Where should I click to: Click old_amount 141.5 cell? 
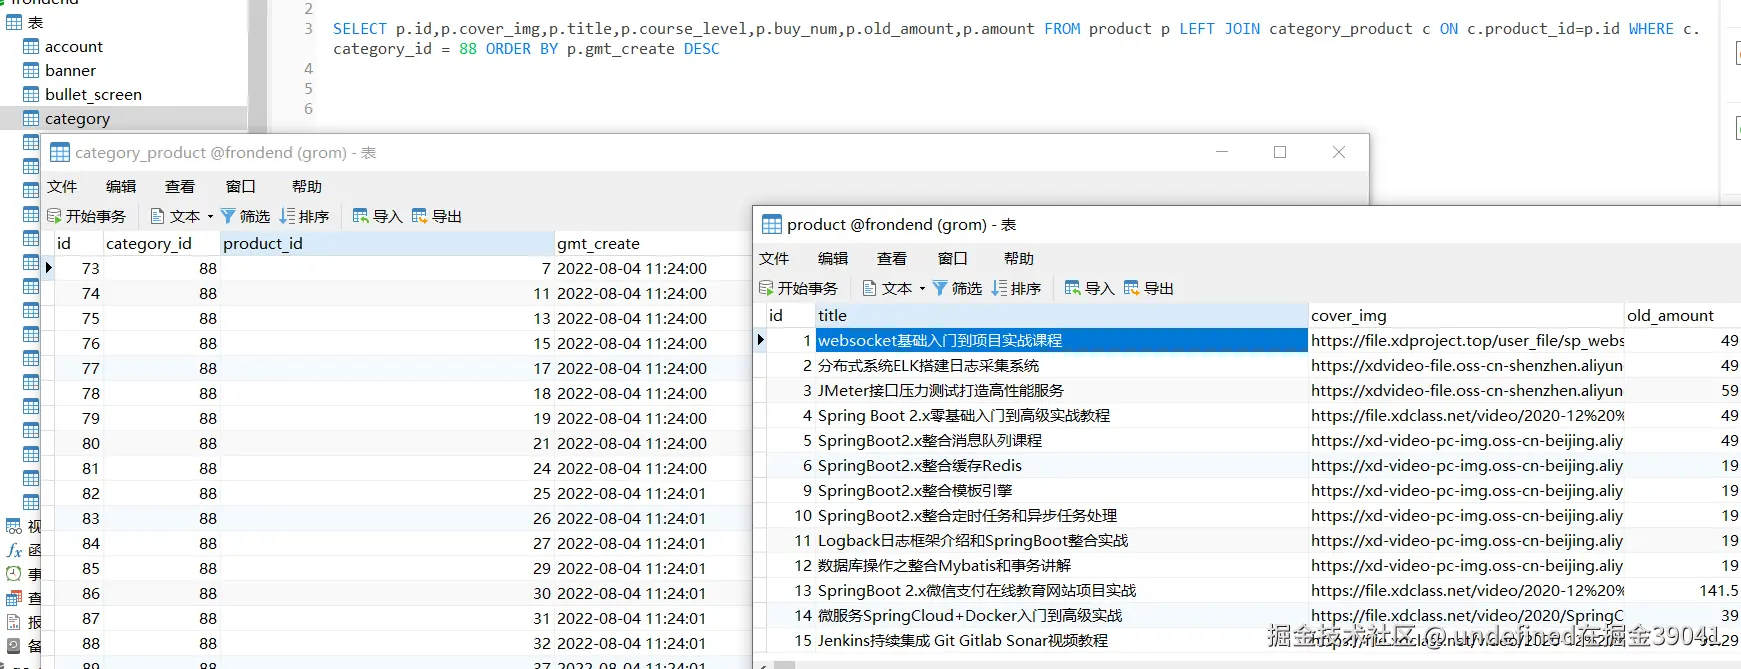pos(1683,591)
